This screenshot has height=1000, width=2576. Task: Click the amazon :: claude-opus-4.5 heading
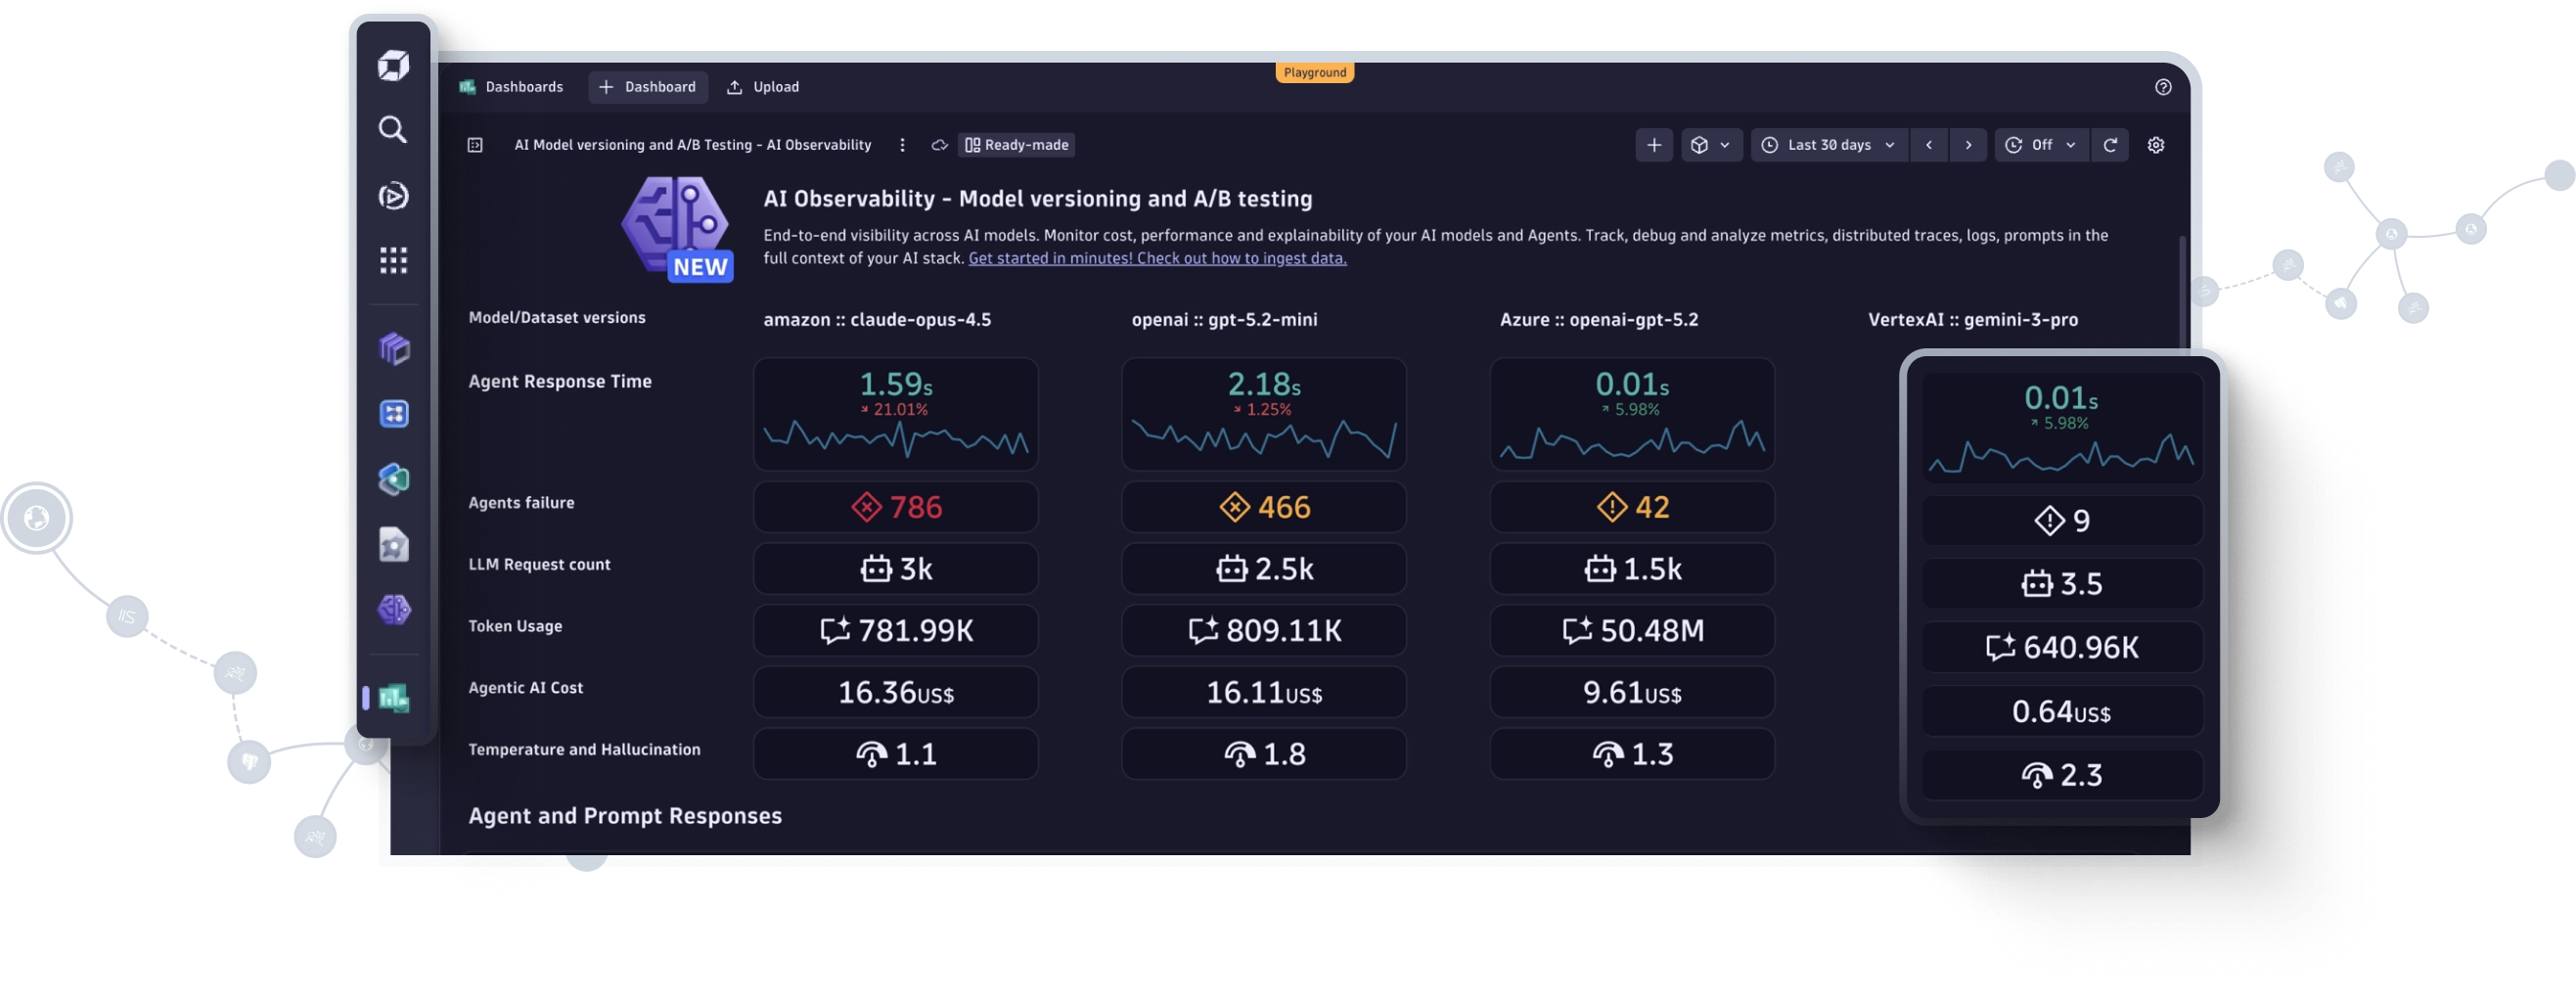click(x=877, y=320)
